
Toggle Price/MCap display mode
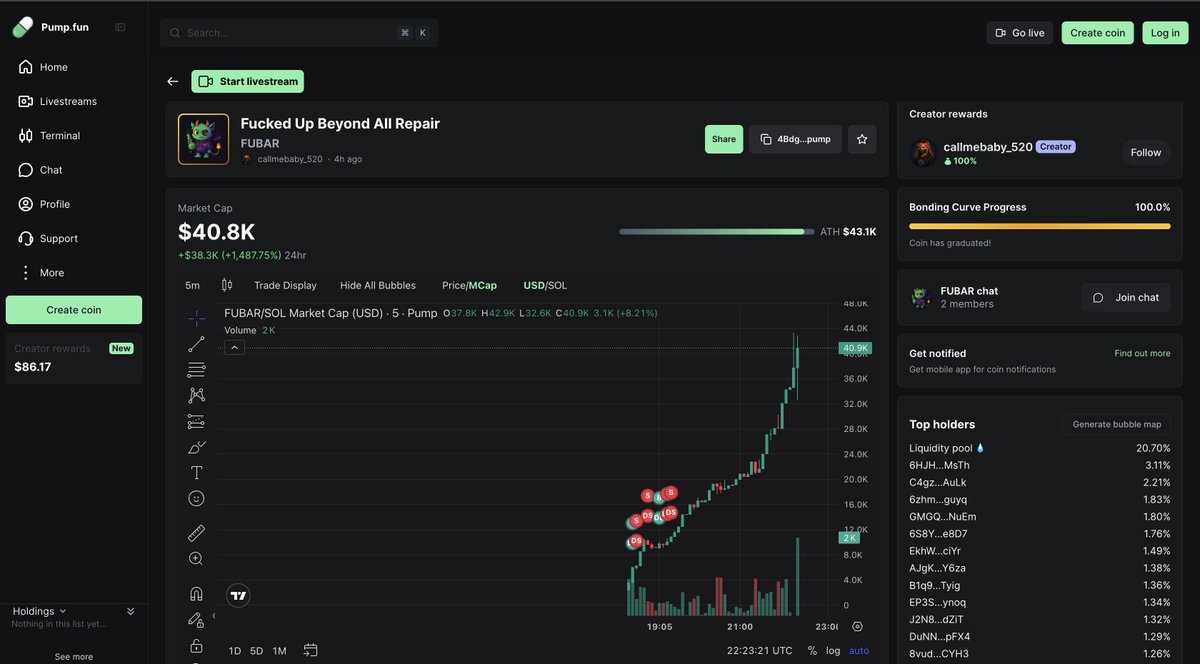(x=469, y=285)
